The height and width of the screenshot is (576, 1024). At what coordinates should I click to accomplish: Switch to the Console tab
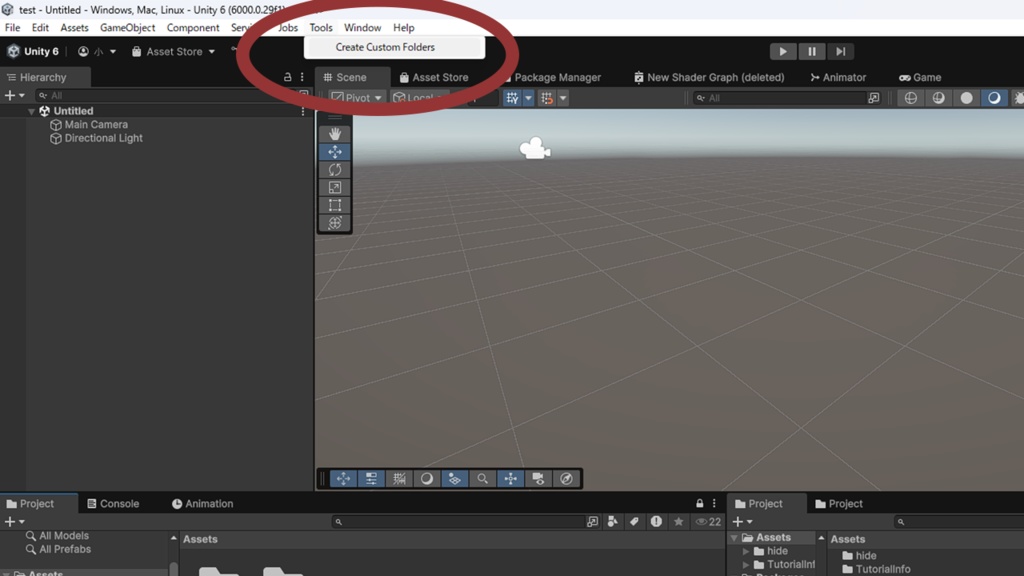pos(113,503)
